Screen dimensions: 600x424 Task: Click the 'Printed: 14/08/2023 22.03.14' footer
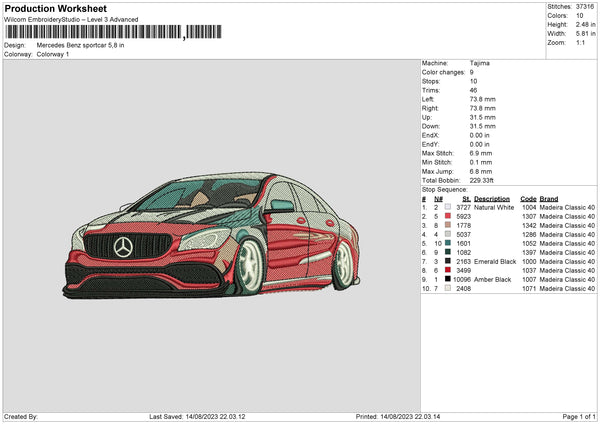[x=398, y=416]
